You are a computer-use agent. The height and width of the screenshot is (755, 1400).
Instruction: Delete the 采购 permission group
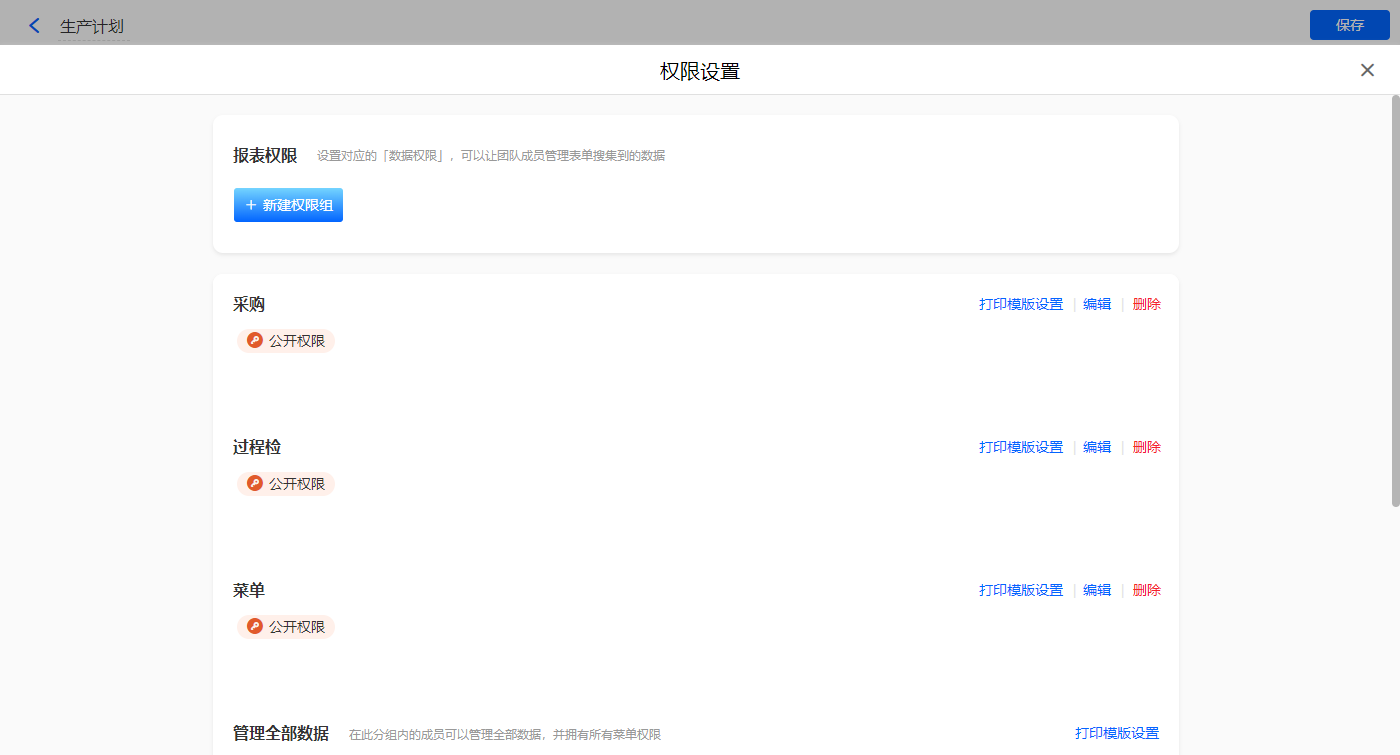coord(1146,304)
